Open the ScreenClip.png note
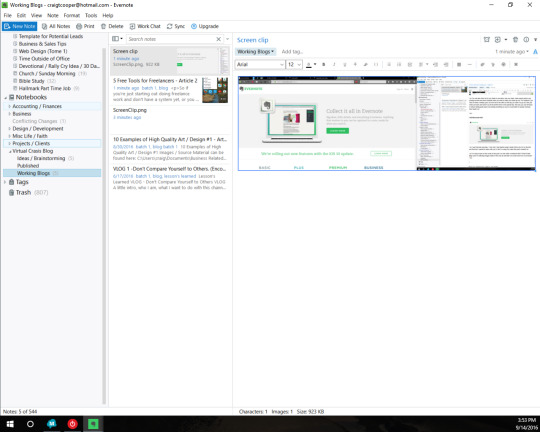The width and height of the screenshot is (540, 432). pos(170,119)
